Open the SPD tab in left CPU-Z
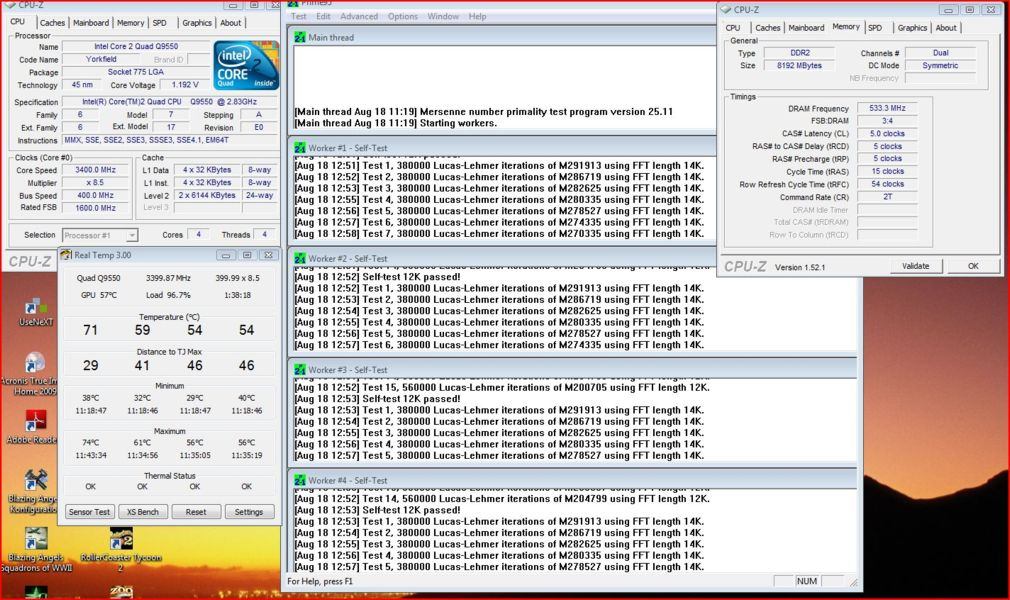1010x600 pixels. (160, 23)
